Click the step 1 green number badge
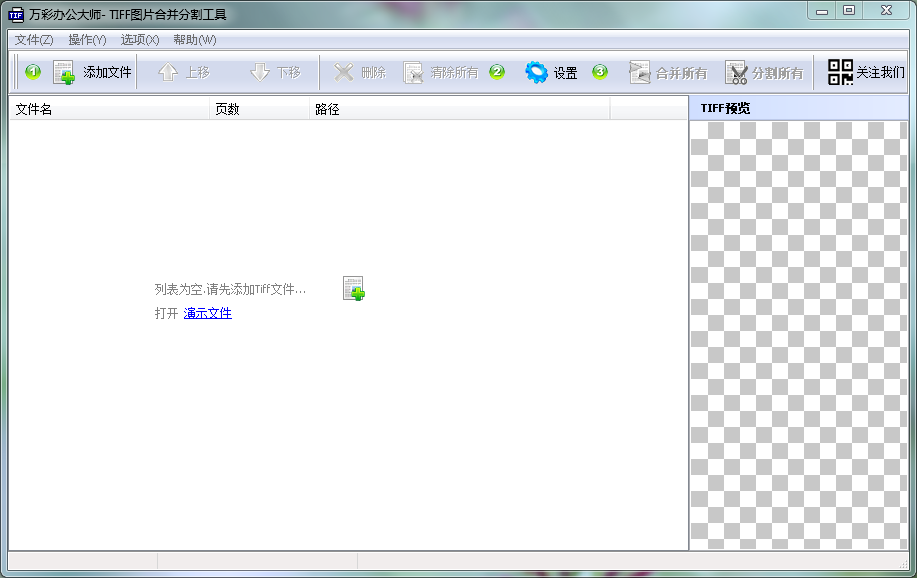This screenshot has height=578, width=917. pyautogui.click(x=33, y=72)
